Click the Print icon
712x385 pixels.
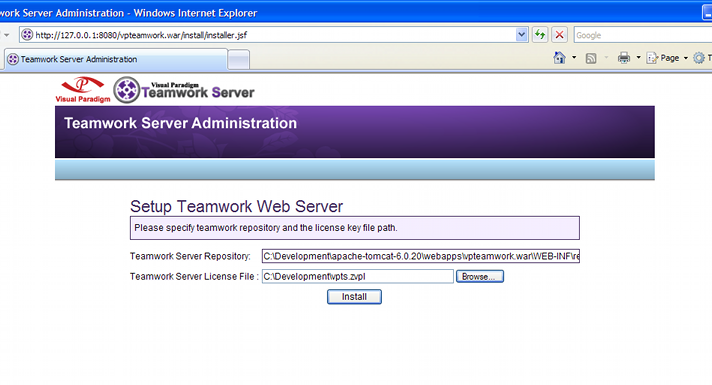[x=624, y=58]
